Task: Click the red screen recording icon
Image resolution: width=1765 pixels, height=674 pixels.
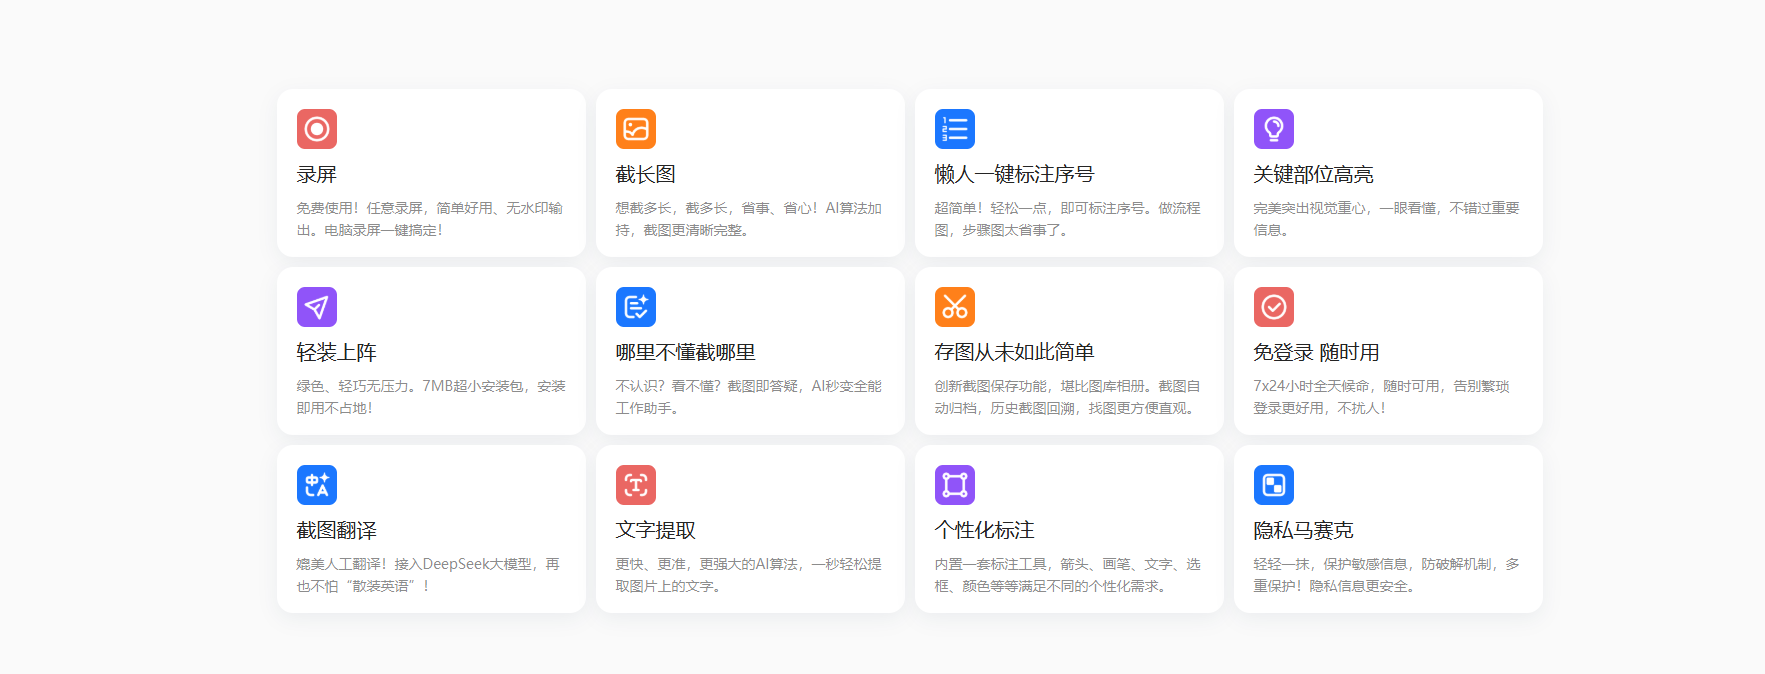Action: point(316,129)
